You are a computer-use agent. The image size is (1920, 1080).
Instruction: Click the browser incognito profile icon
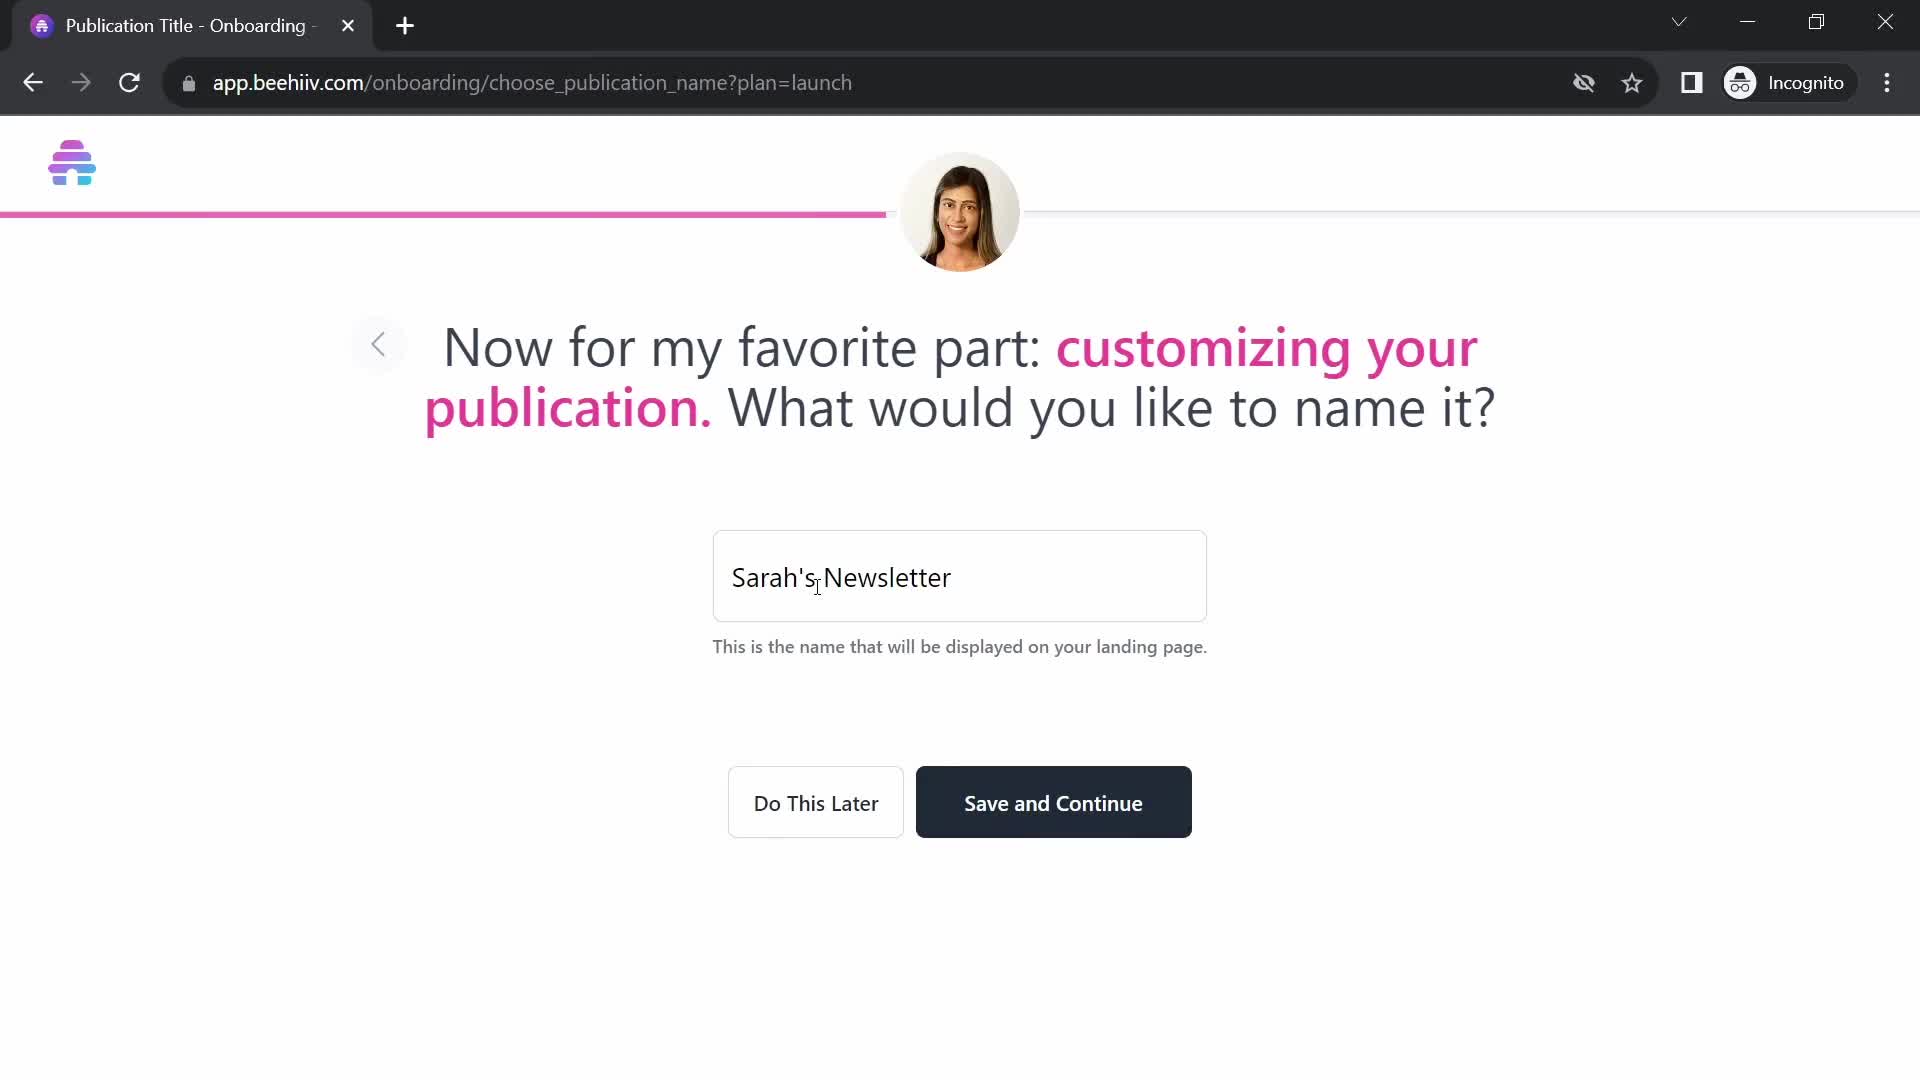click(1741, 82)
